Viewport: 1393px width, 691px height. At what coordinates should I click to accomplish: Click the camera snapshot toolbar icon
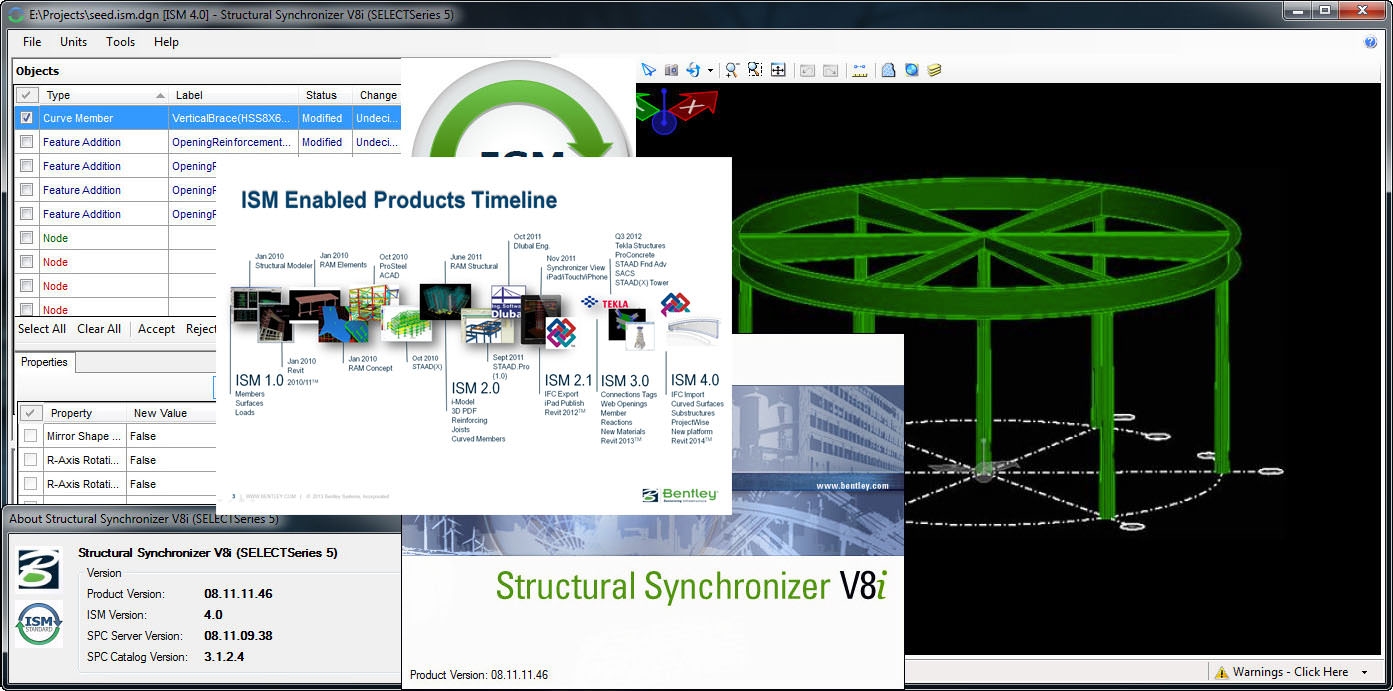(x=671, y=70)
